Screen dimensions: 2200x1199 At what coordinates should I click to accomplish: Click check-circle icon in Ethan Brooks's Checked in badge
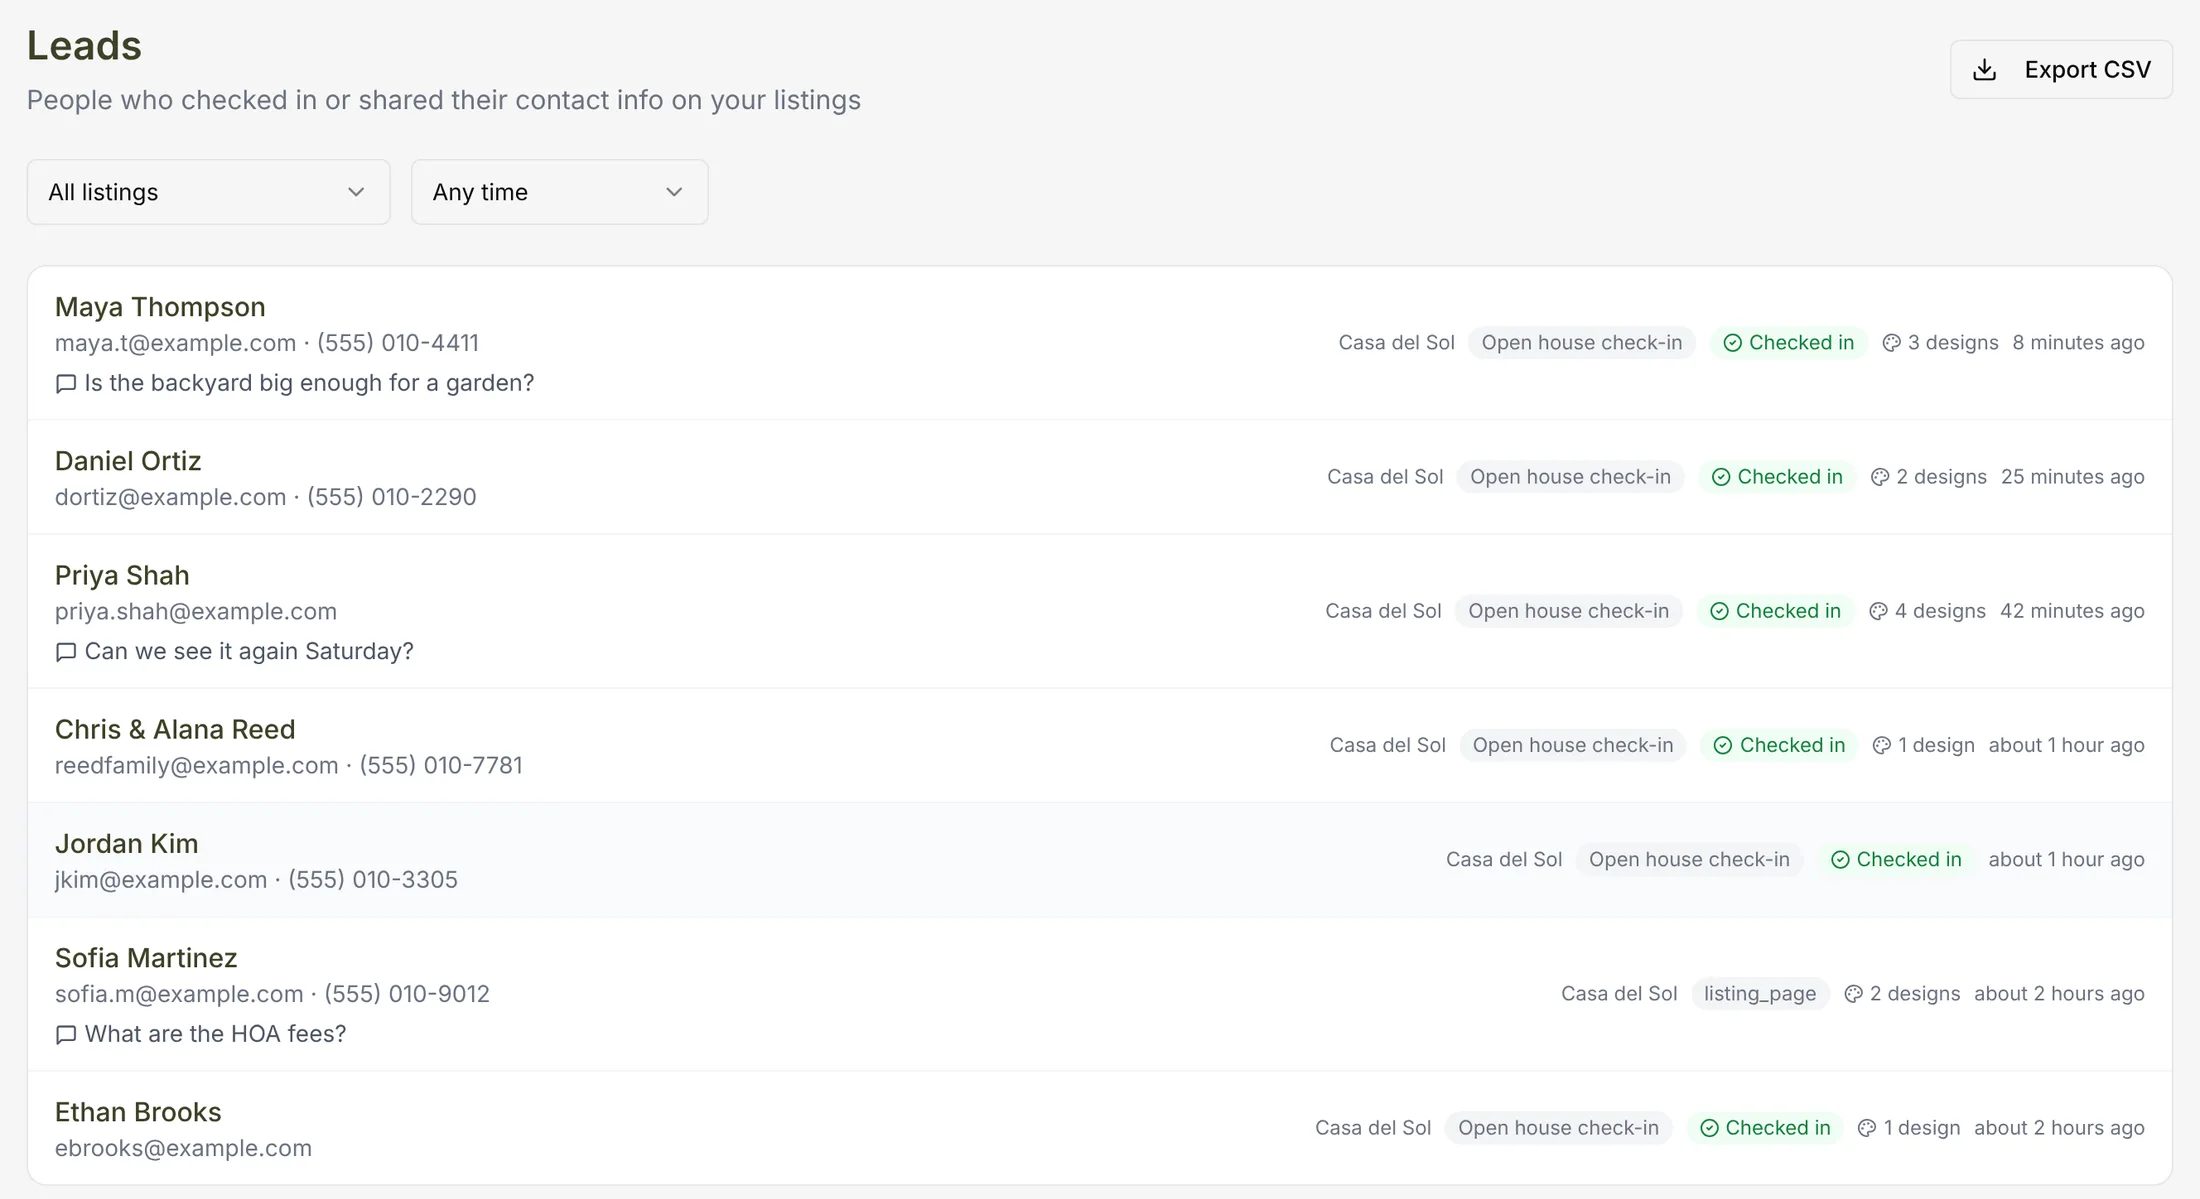1709,1128
